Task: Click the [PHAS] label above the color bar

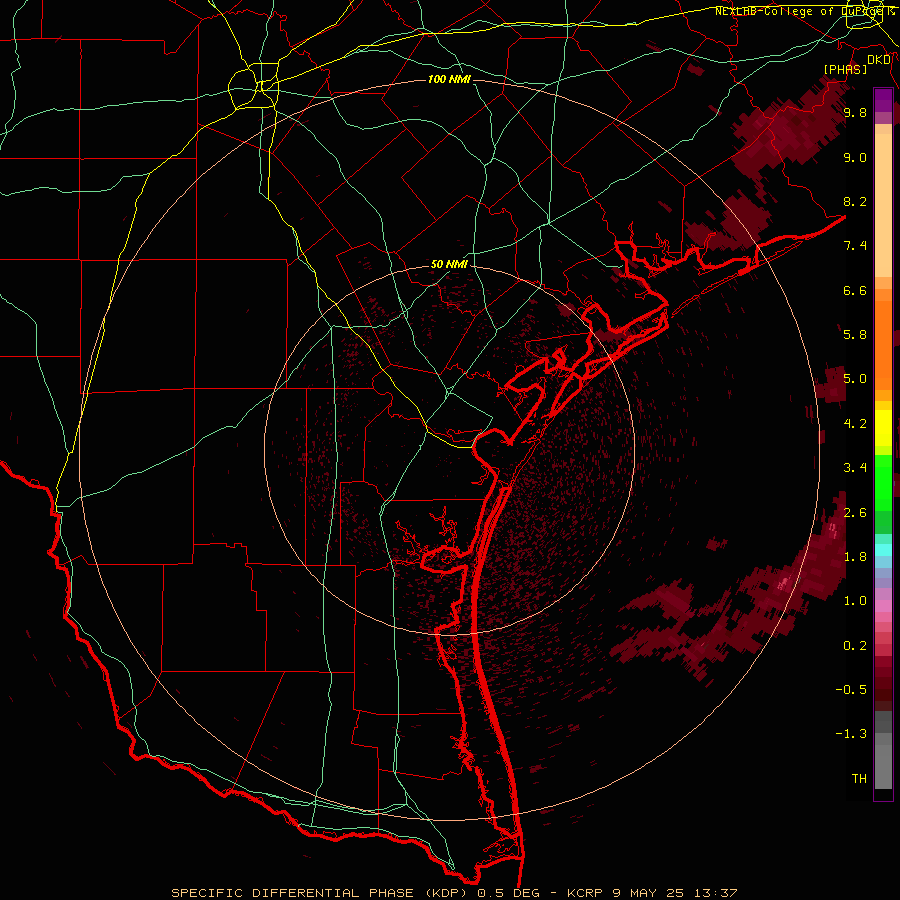Action: tap(845, 69)
